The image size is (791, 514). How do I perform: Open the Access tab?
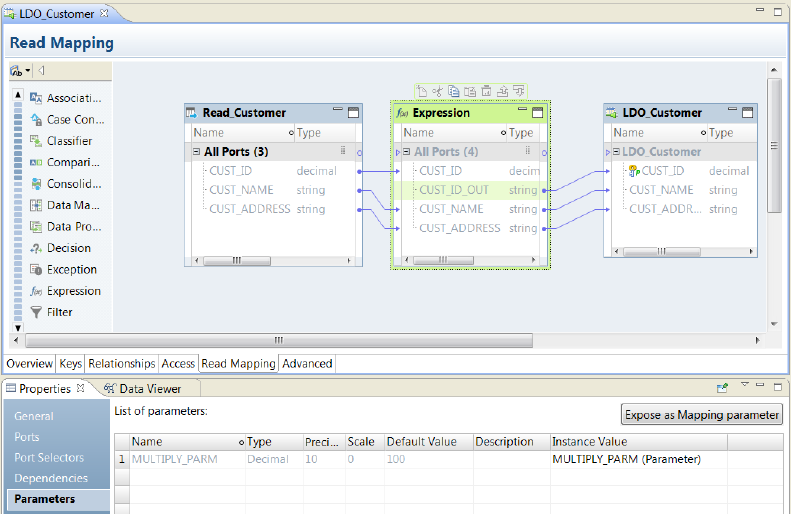[178, 364]
